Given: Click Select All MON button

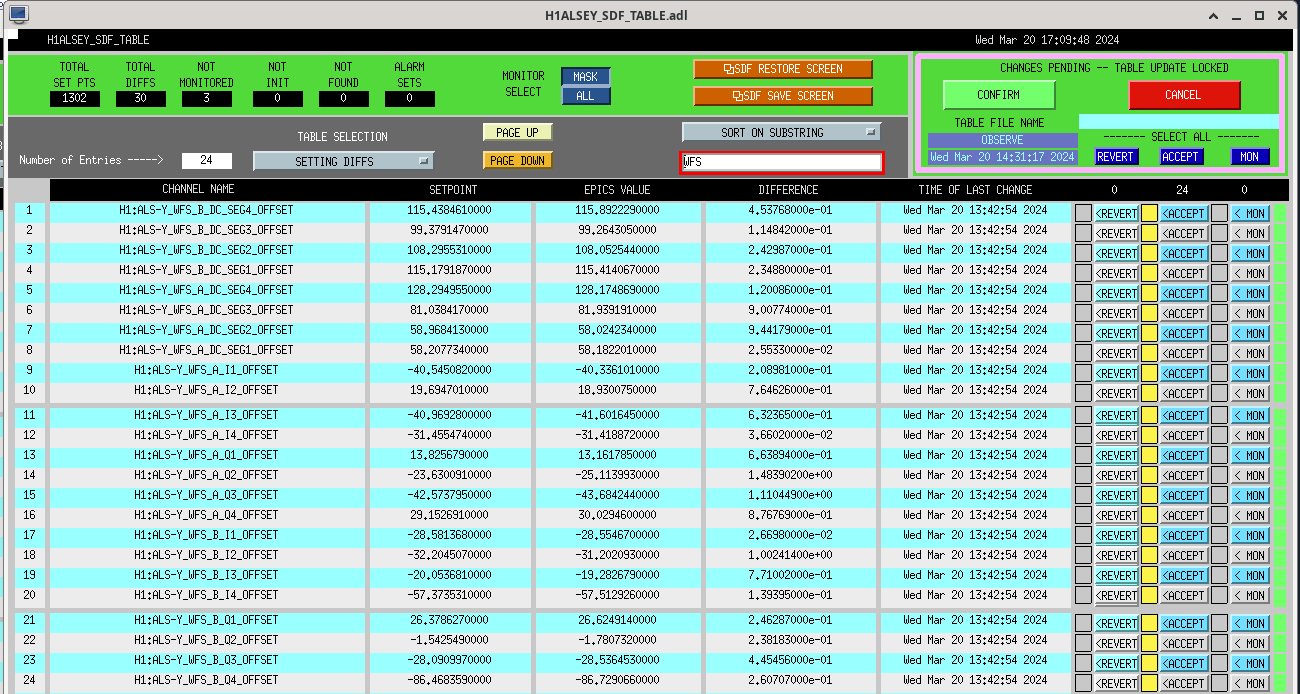Looking at the screenshot, I should click(1249, 157).
